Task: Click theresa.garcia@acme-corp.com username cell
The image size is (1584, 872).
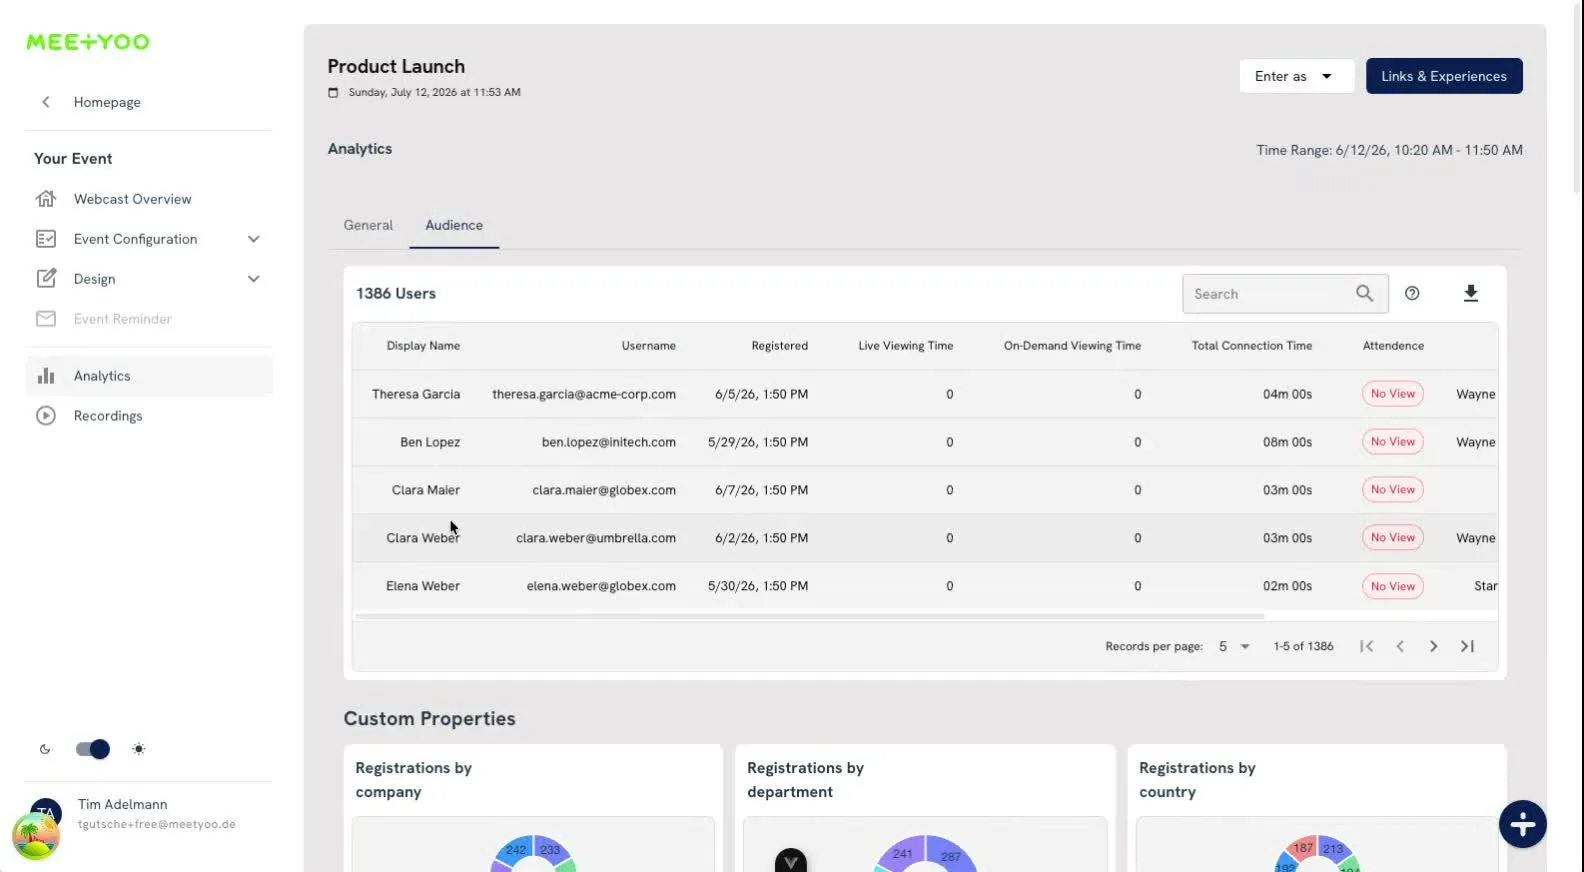Action: (x=584, y=394)
